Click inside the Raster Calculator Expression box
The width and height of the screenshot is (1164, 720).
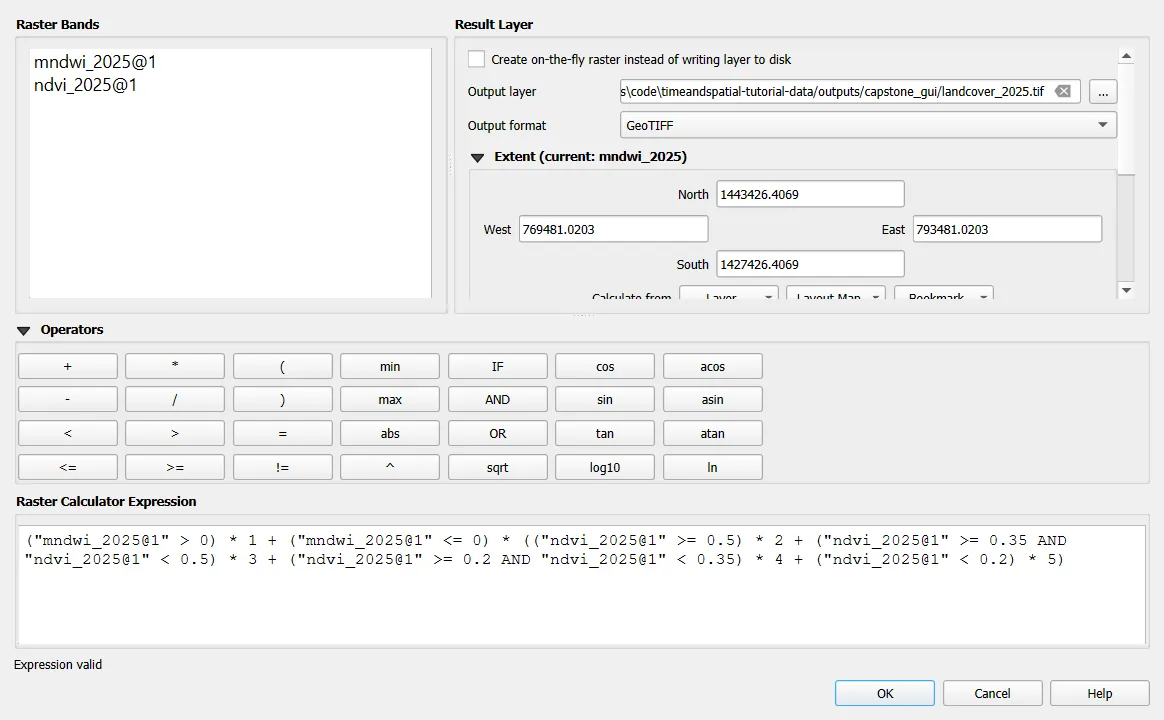click(x=582, y=585)
